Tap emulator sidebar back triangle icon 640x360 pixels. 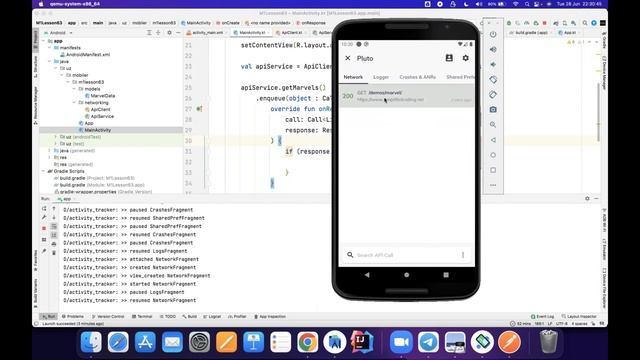pos(493,140)
